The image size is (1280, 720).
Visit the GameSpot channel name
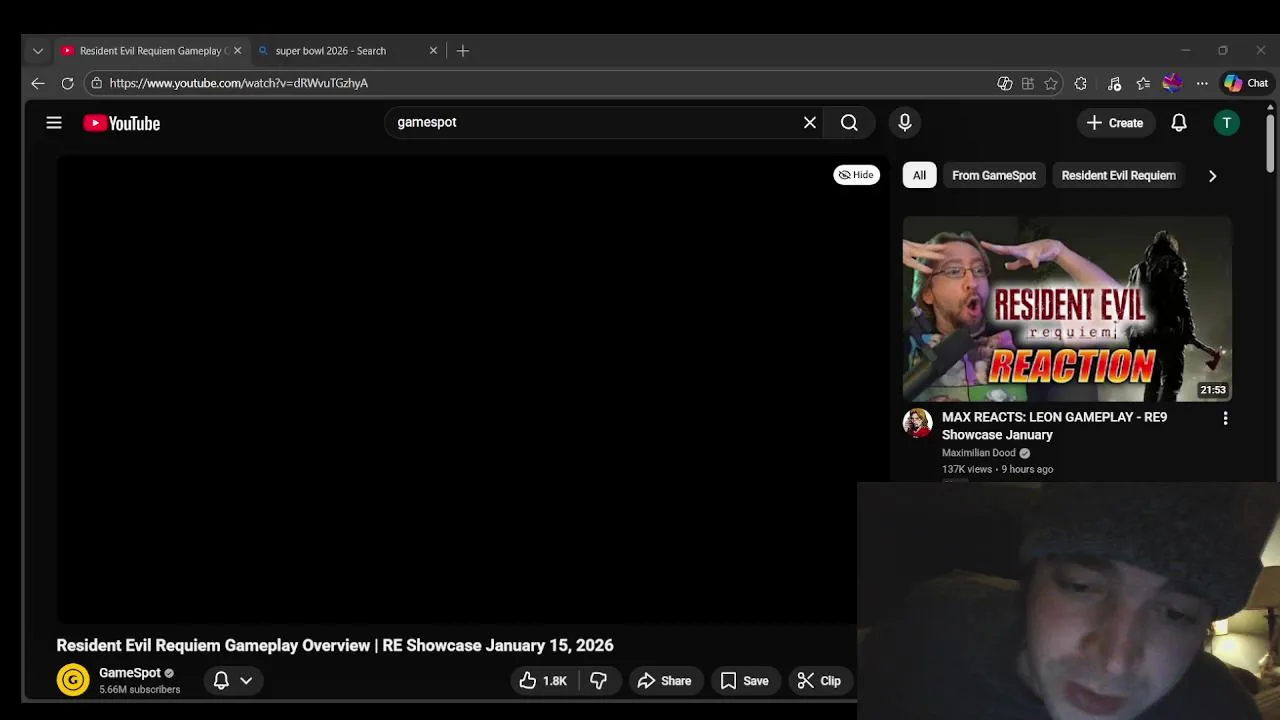130,673
